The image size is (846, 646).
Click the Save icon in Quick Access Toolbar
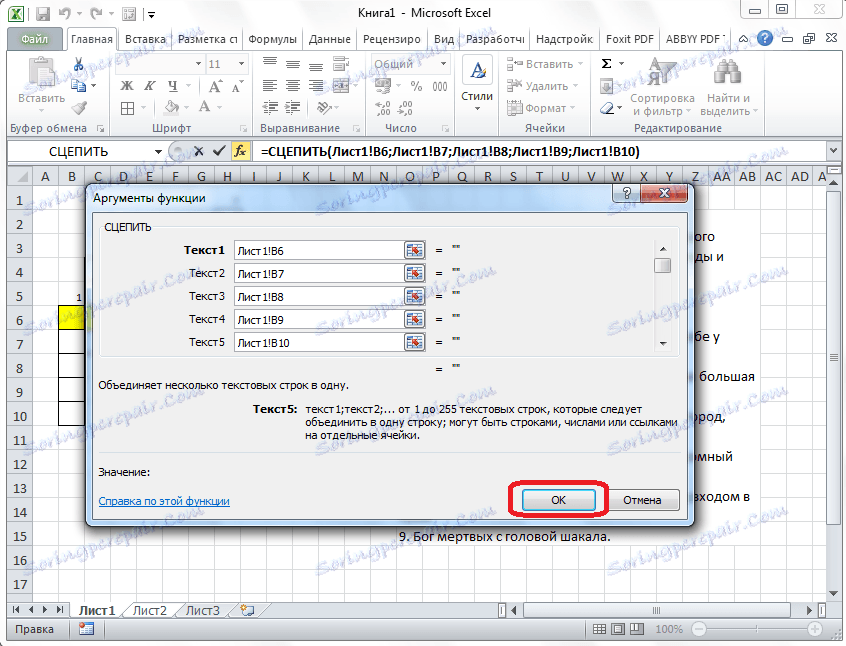[43, 13]
